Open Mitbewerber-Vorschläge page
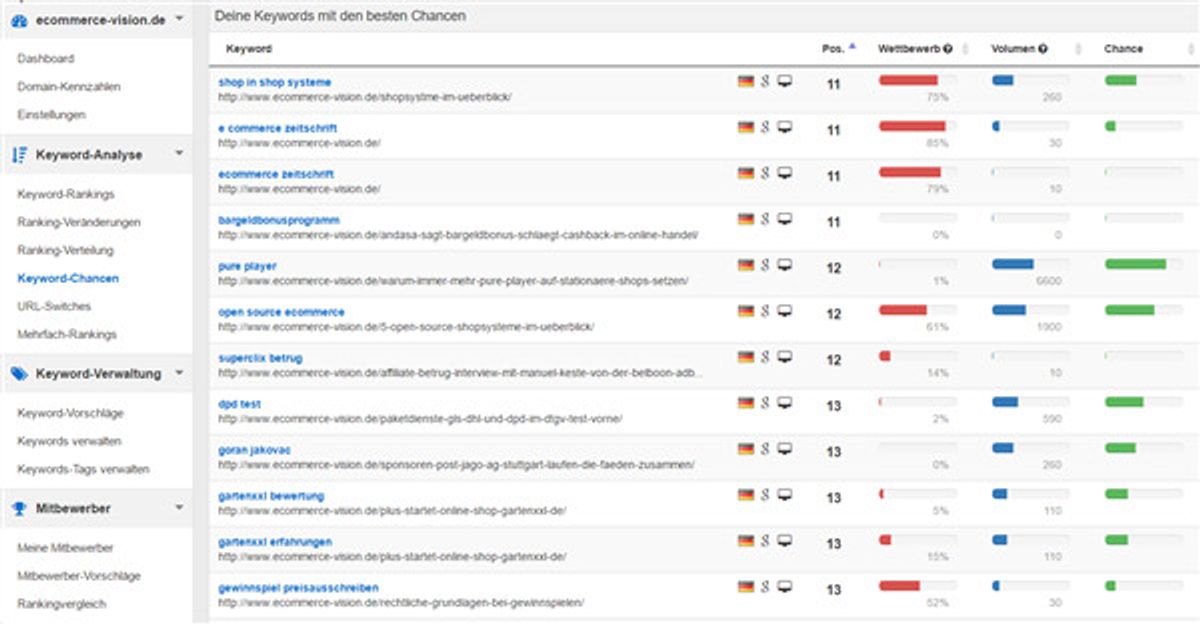The image size is (1200, 624). point(79,576)
